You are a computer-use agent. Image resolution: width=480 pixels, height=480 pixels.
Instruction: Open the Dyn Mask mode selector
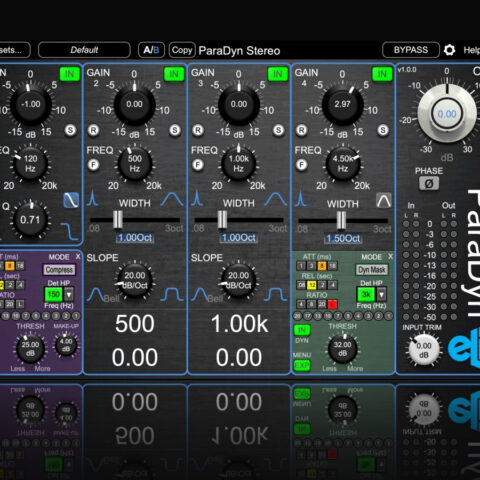point(372,270)
